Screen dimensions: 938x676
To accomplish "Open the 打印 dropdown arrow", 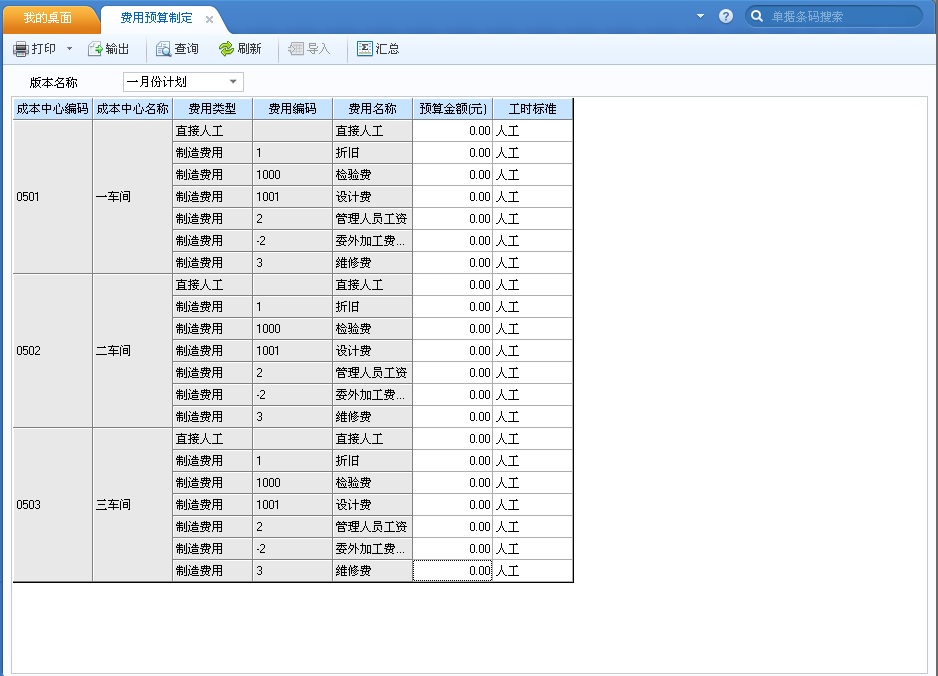I will pyautogui.click(x=69, y=49).
